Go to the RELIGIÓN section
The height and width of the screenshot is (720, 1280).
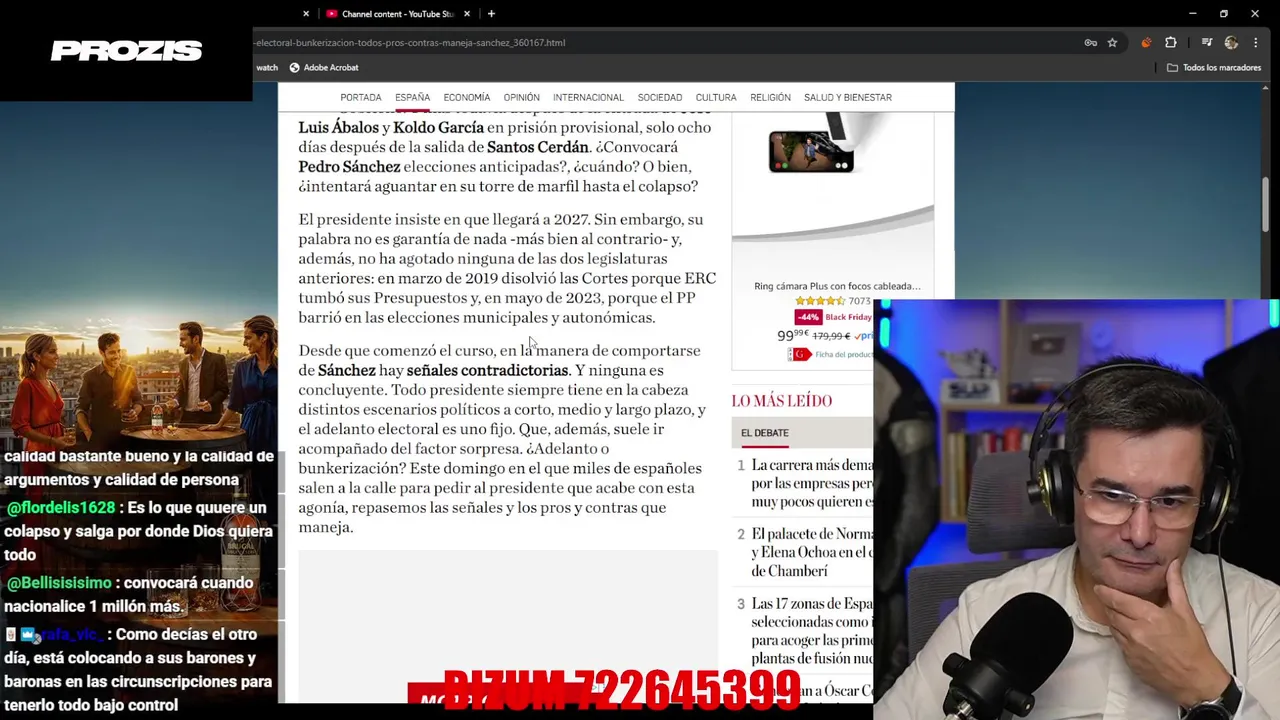click(x=770, y=98)
